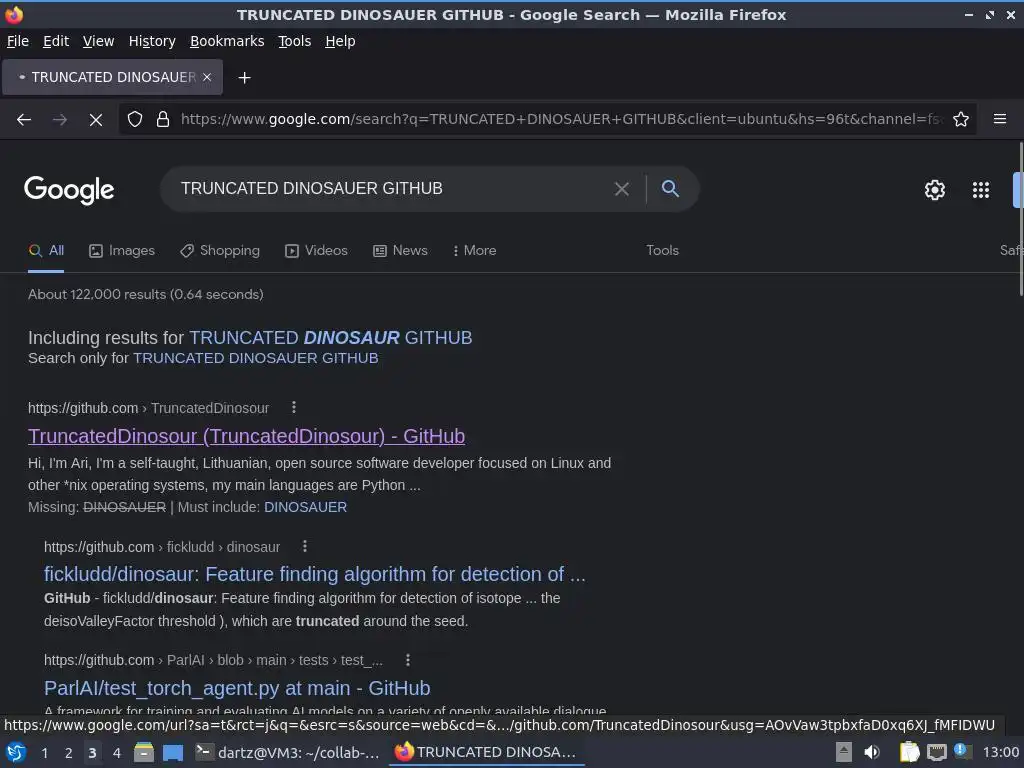
Task: Open Firefox hamburger application menu
Action: 999,119
